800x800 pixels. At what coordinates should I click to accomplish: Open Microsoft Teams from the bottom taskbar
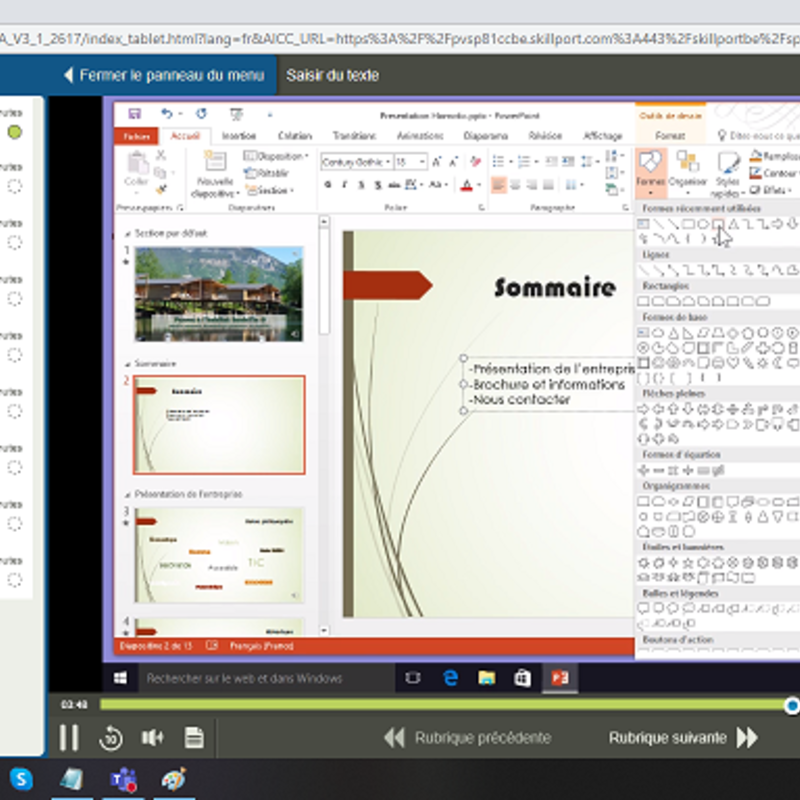point(124,780)
